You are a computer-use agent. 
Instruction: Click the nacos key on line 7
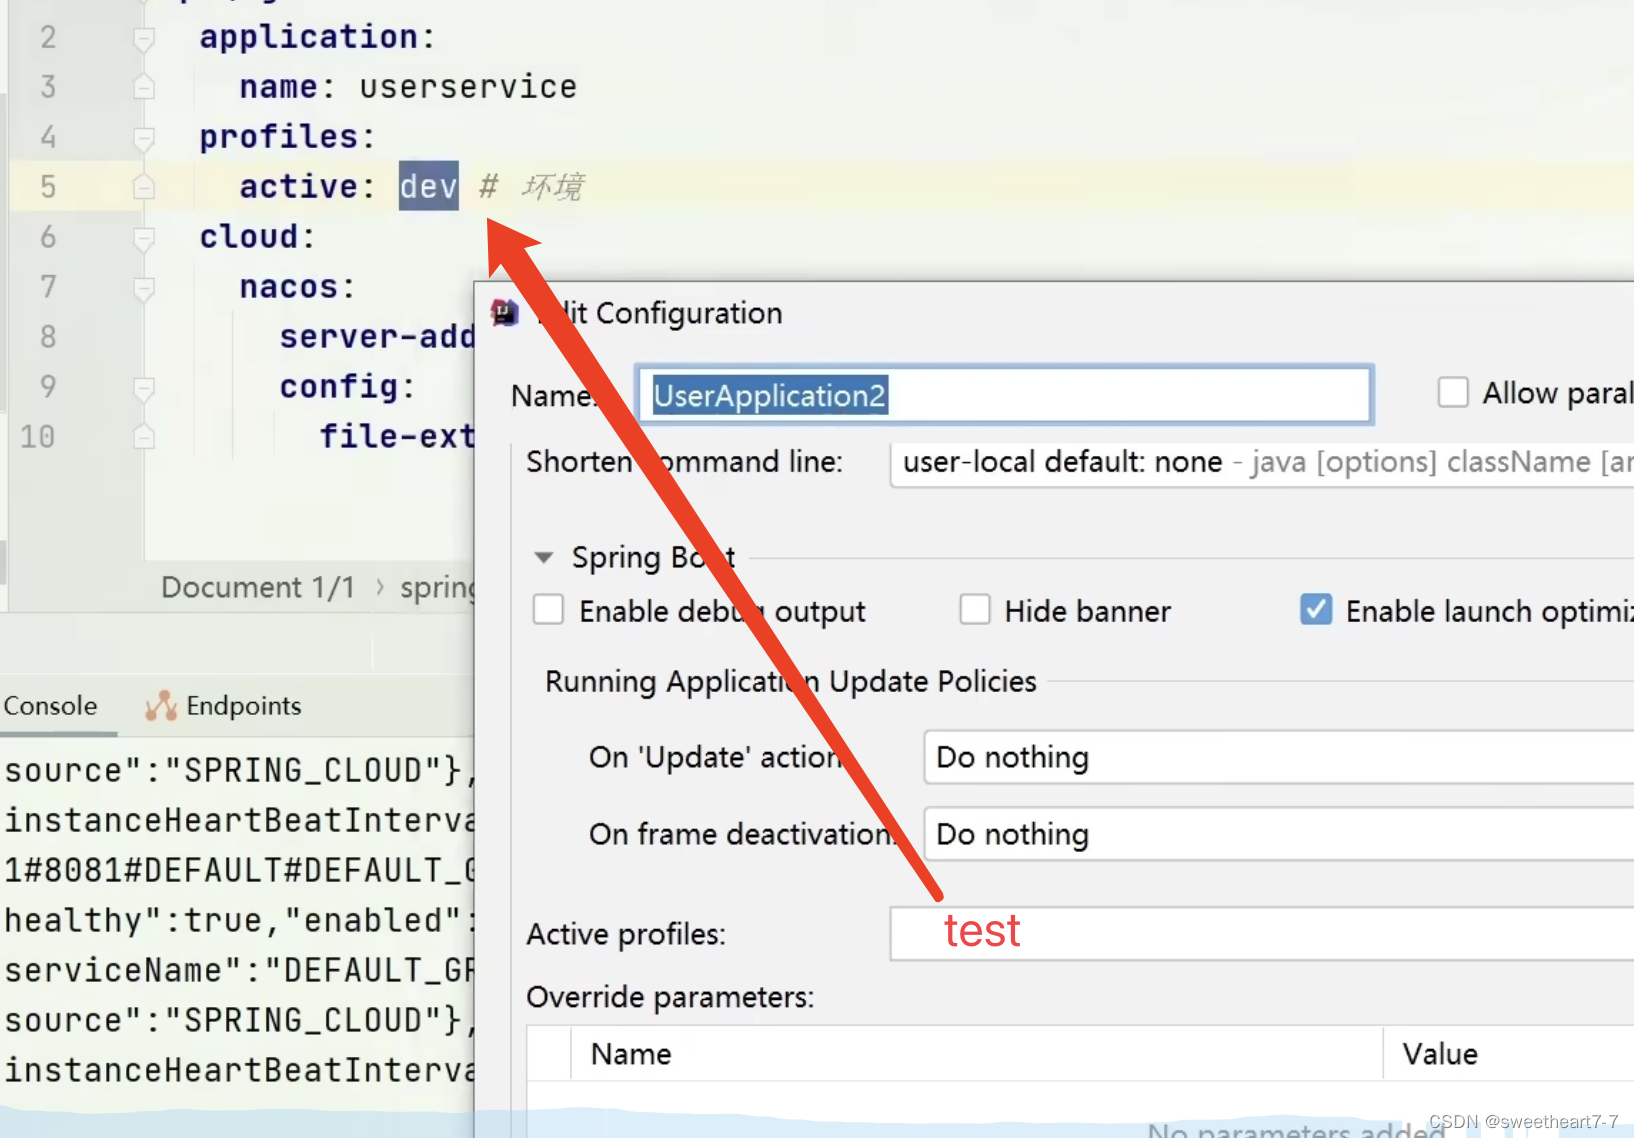pyautogui.click(x=288, y=287)
